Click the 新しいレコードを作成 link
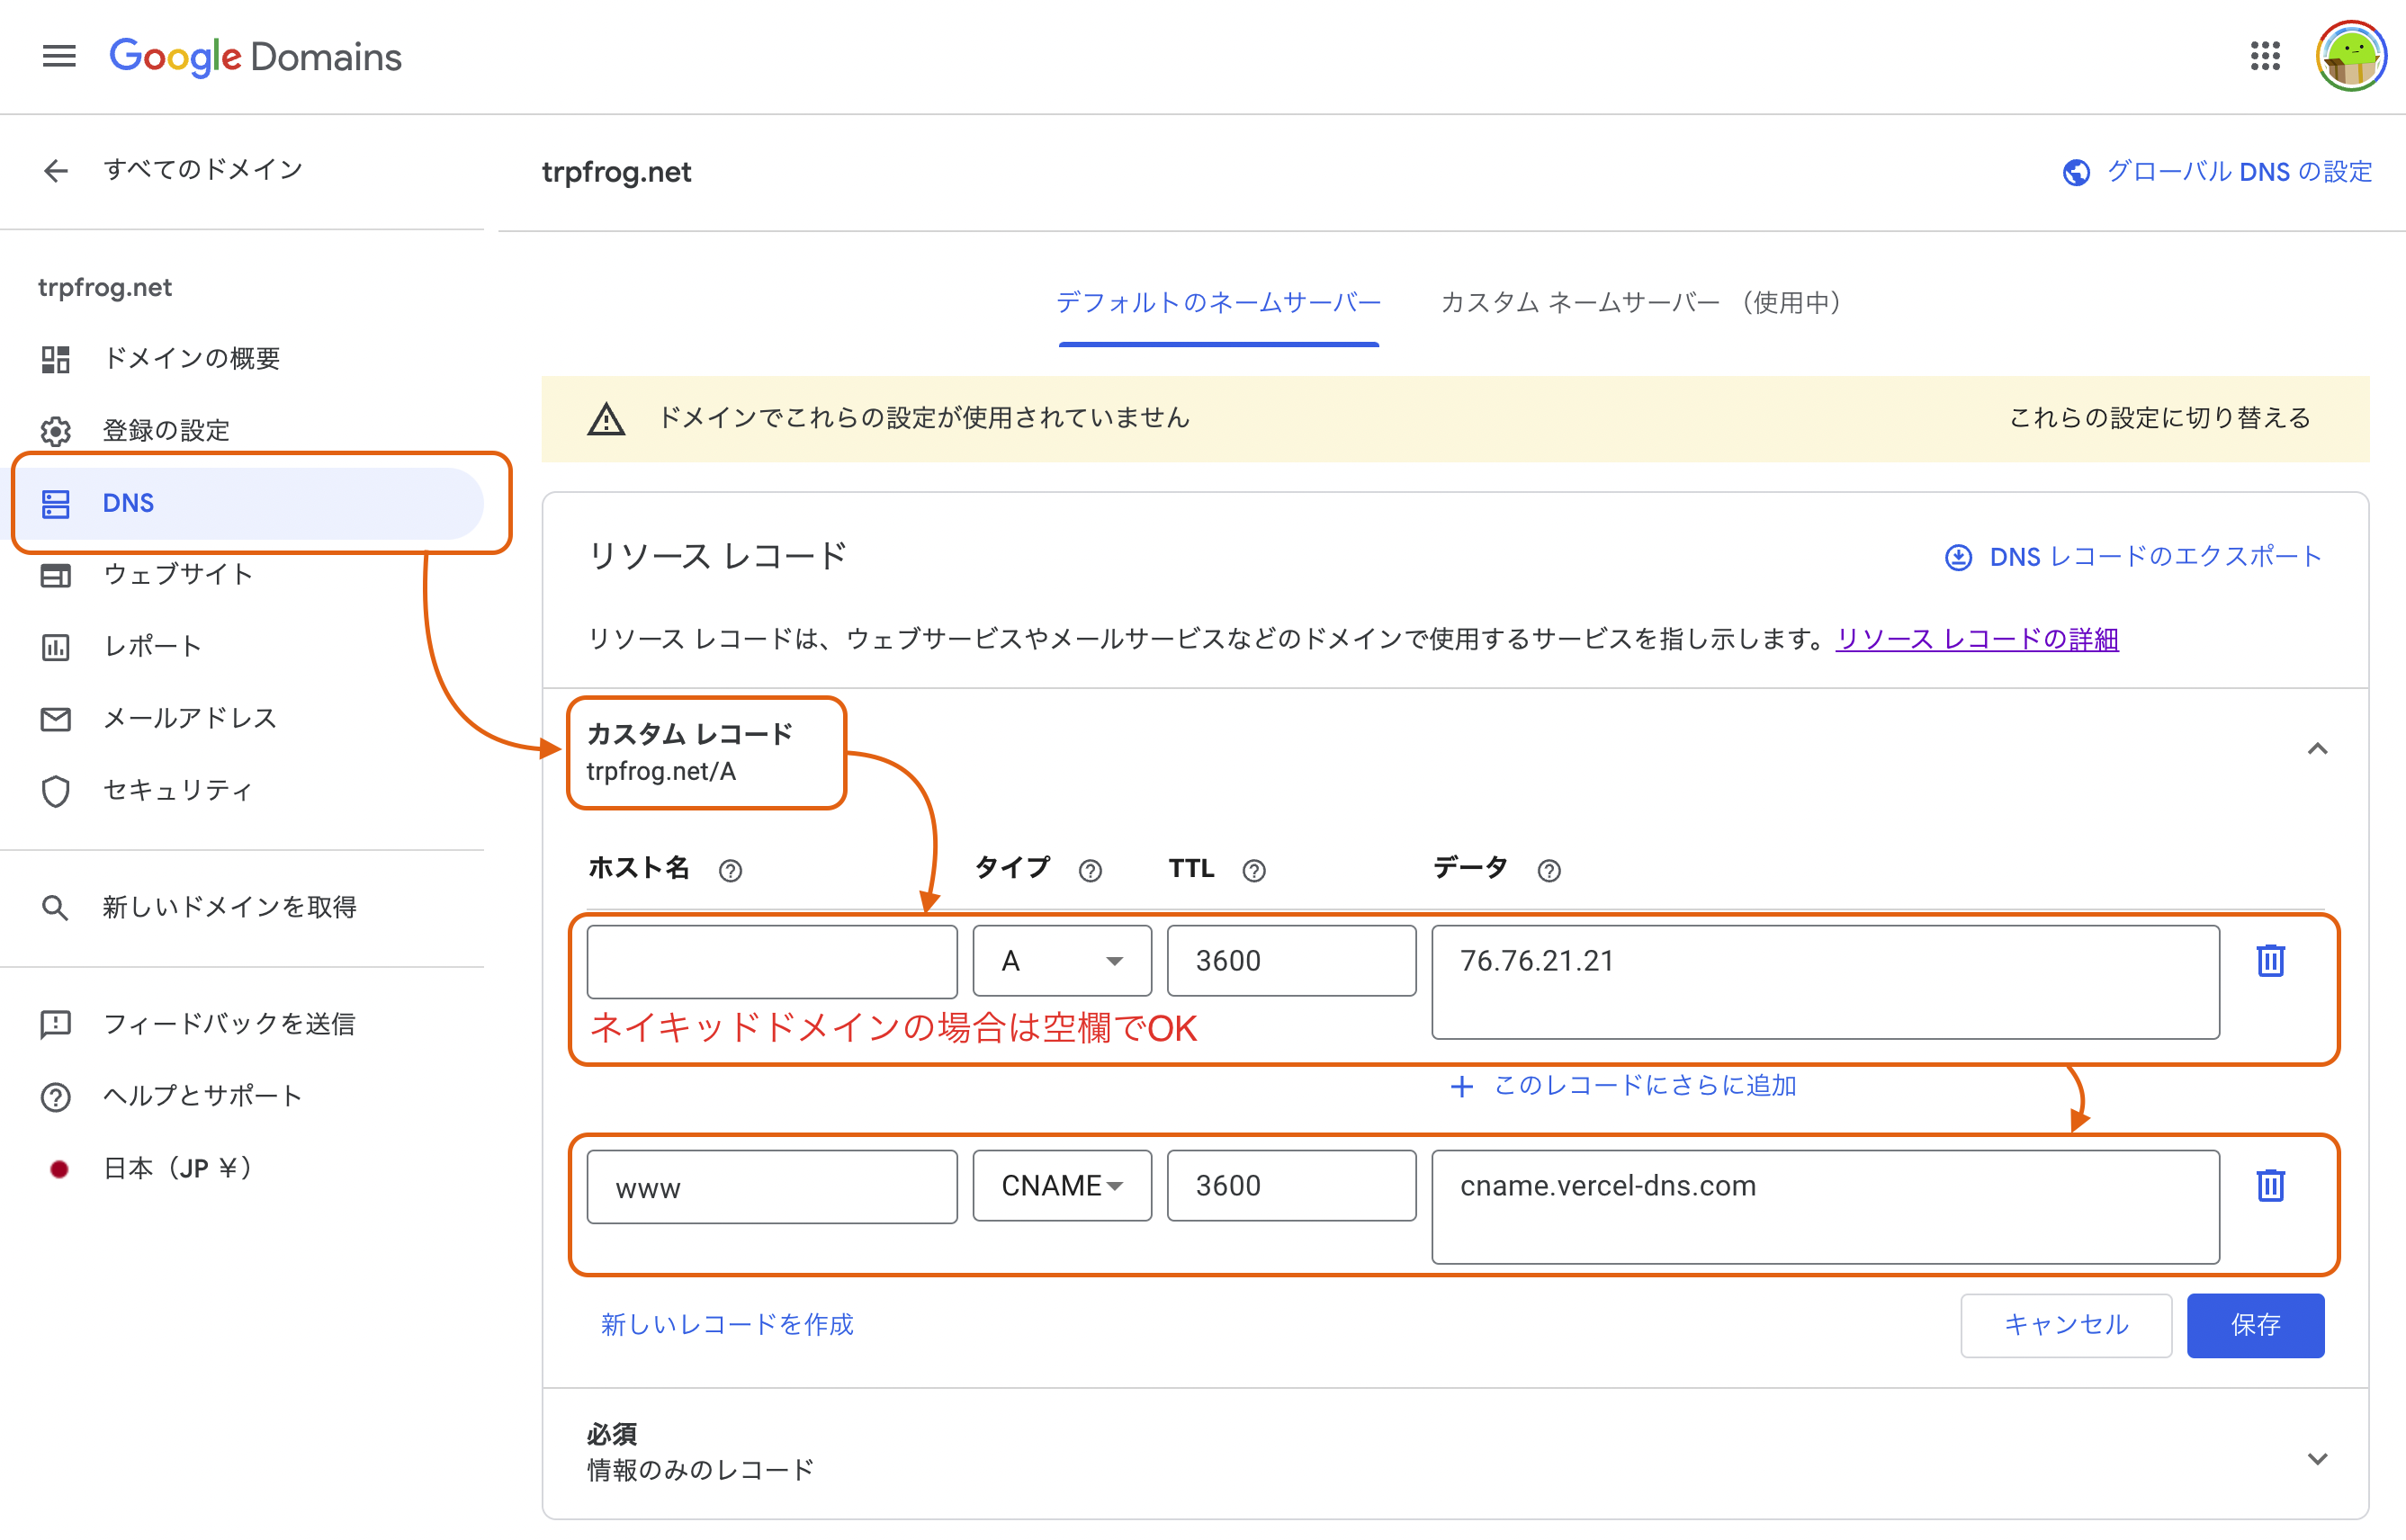Screen dimensions: 2406x1540 (x=727, y=1324)
